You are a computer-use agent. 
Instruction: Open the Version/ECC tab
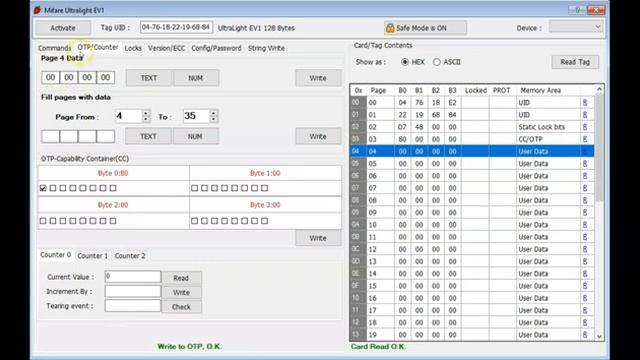[x=167, y=48]
